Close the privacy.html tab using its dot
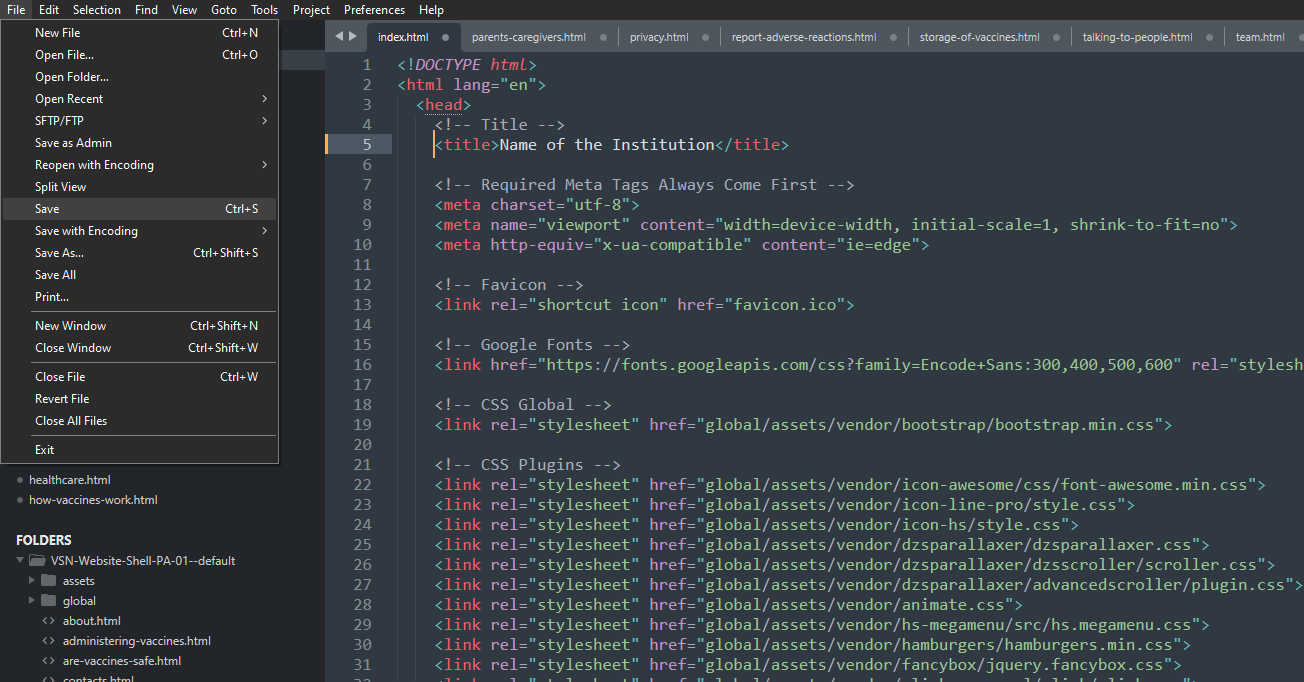Viewport: 1304px width, 682px height. coord(705,38)
